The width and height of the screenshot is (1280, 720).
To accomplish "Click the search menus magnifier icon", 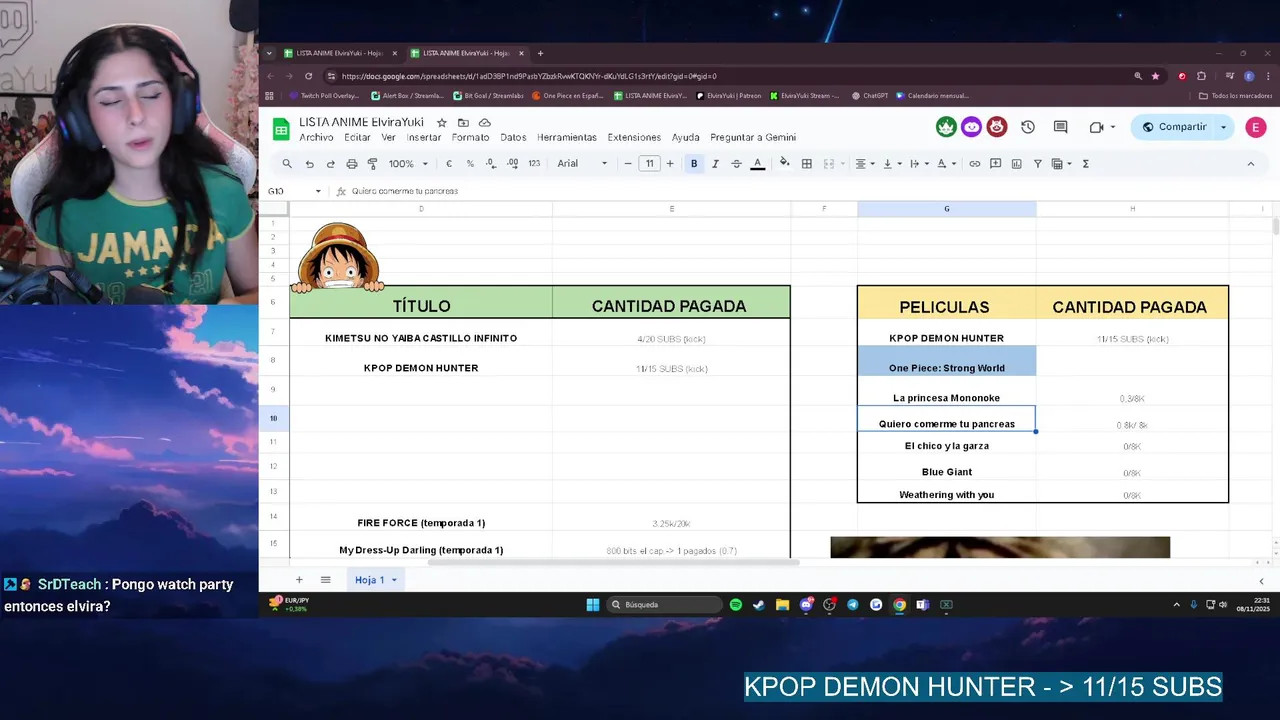I will [287, 164].
